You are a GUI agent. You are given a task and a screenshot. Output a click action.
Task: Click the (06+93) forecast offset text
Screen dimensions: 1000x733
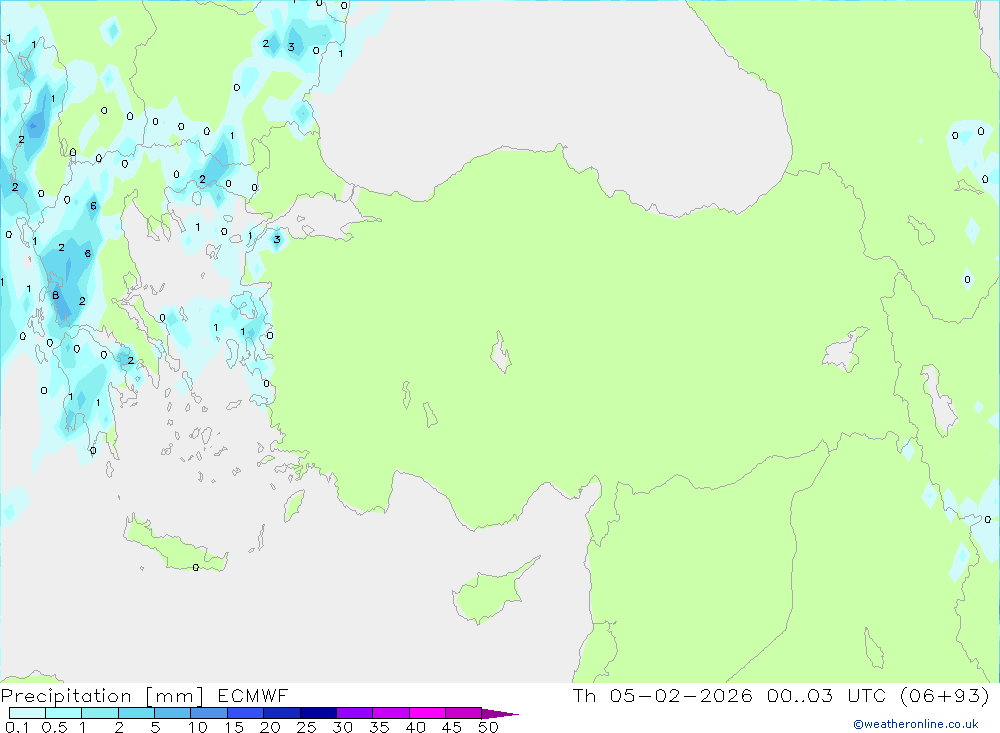[x=945, y=695]
